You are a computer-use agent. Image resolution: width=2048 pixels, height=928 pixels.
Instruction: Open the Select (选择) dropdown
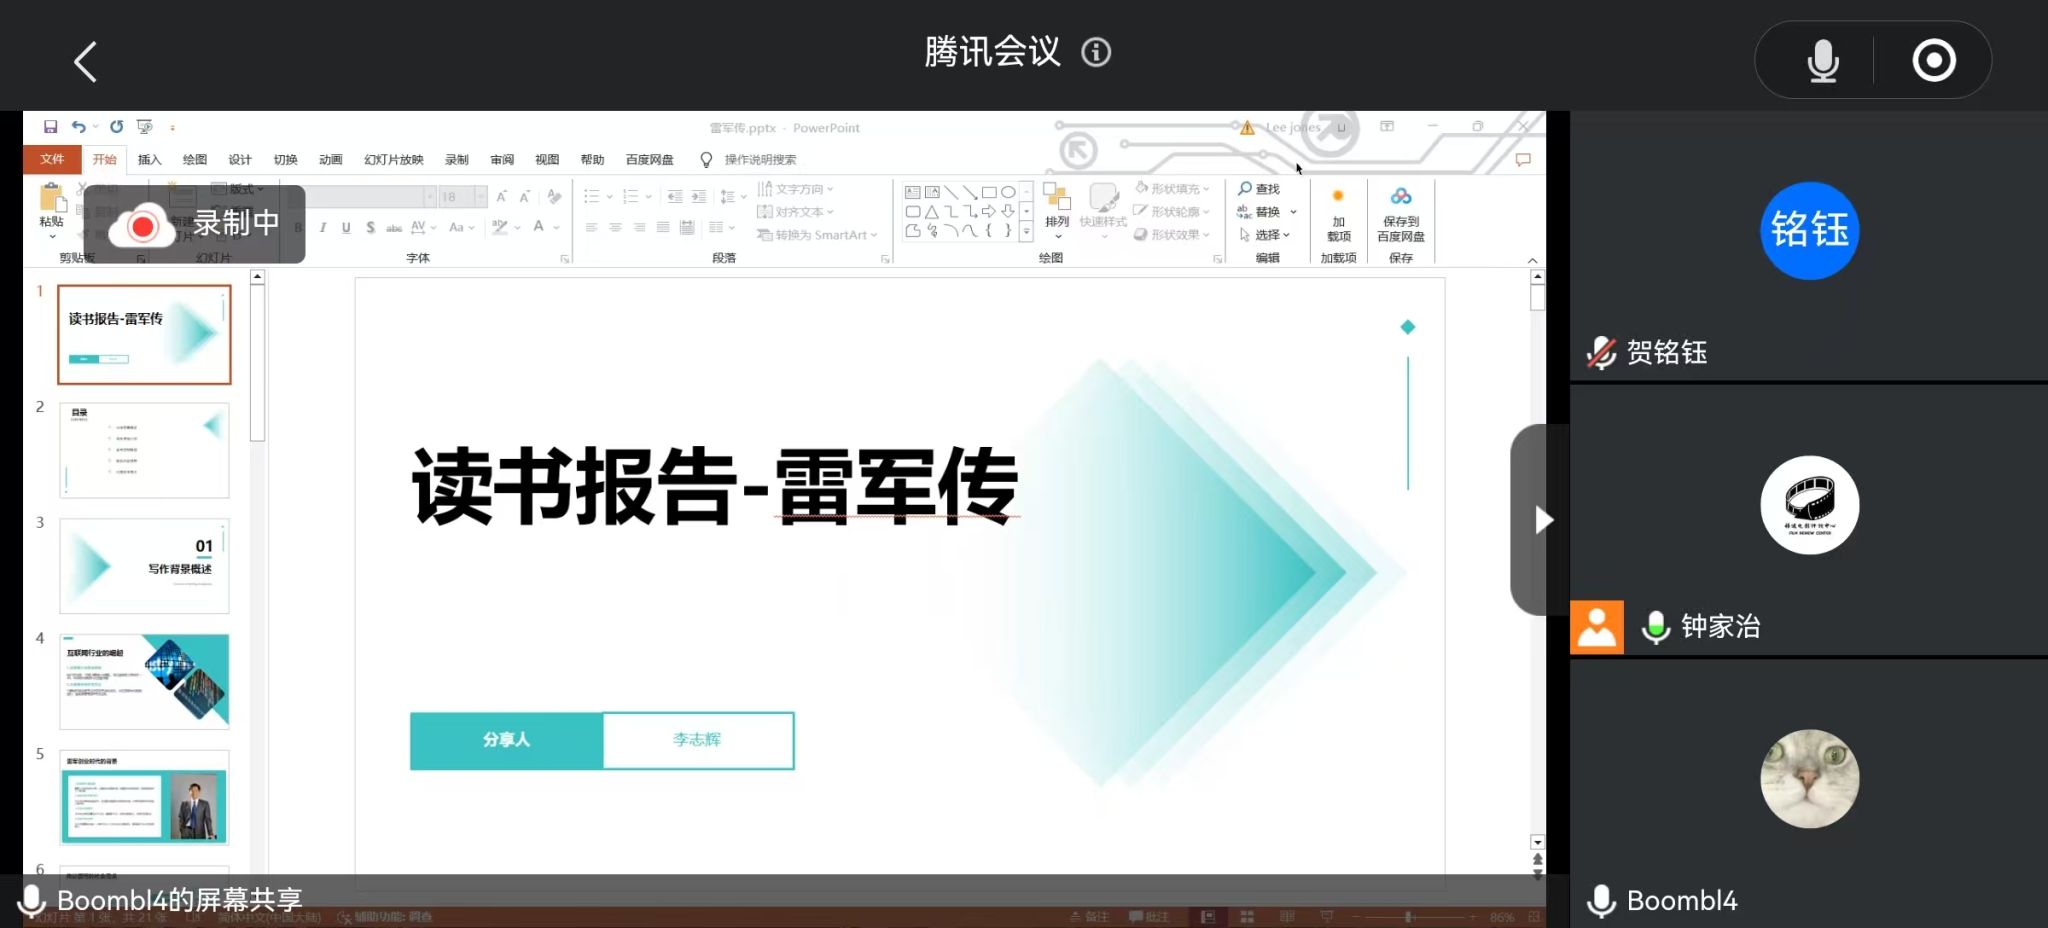click(x=1266, y=235)
